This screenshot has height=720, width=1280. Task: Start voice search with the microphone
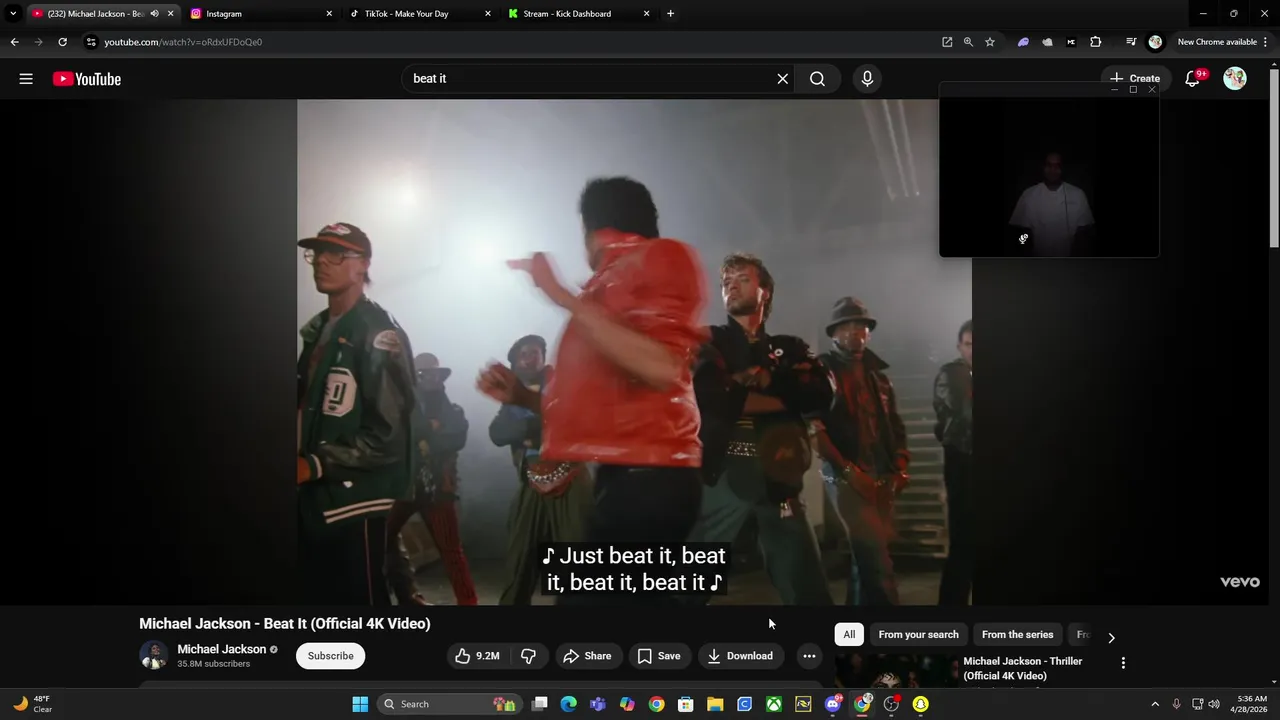867,79
